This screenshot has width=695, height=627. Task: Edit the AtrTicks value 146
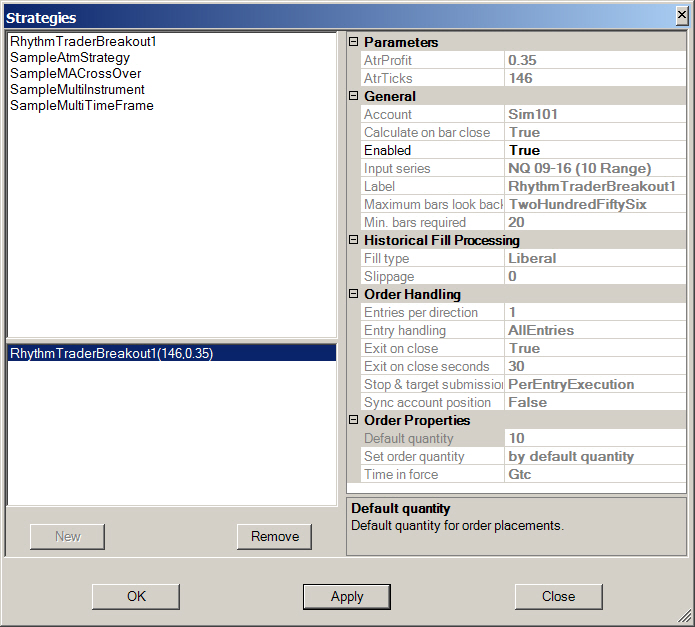coord(595,78)
